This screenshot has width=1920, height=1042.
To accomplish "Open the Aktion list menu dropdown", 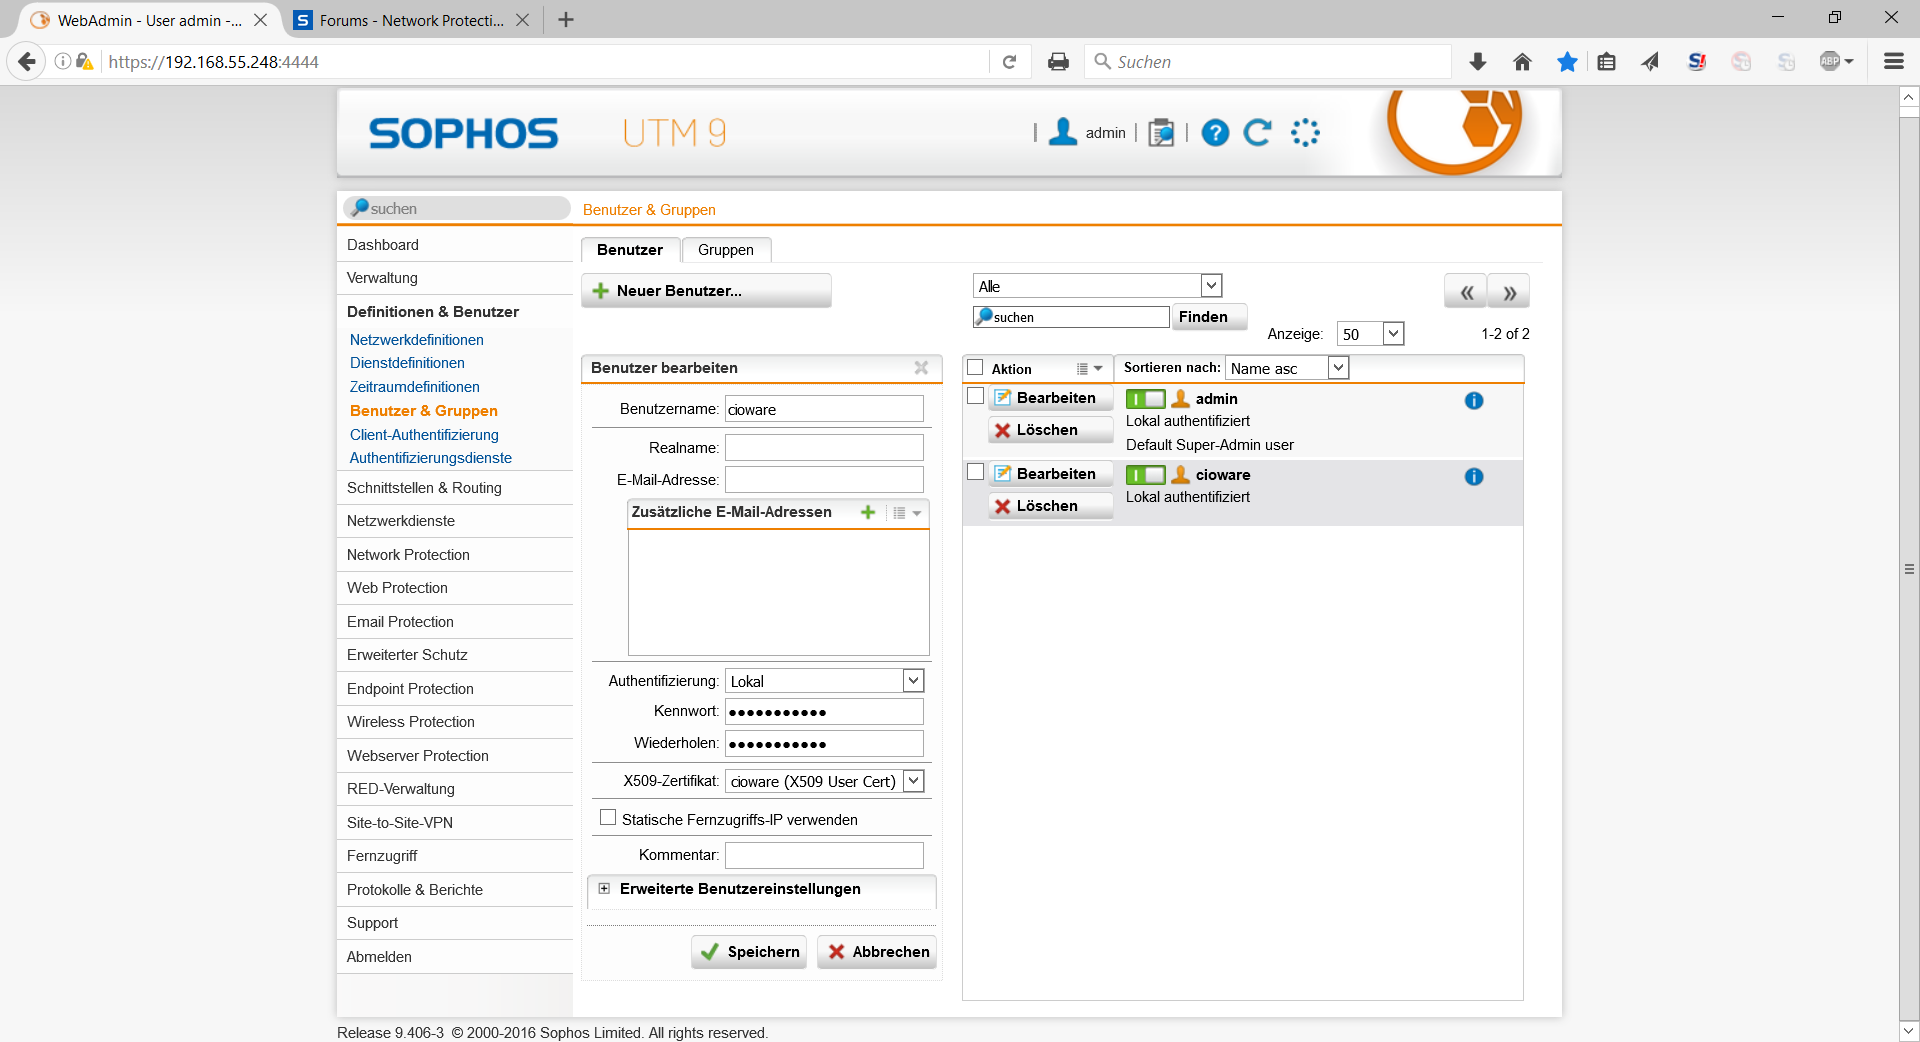I will click(x=1089, y=369).
